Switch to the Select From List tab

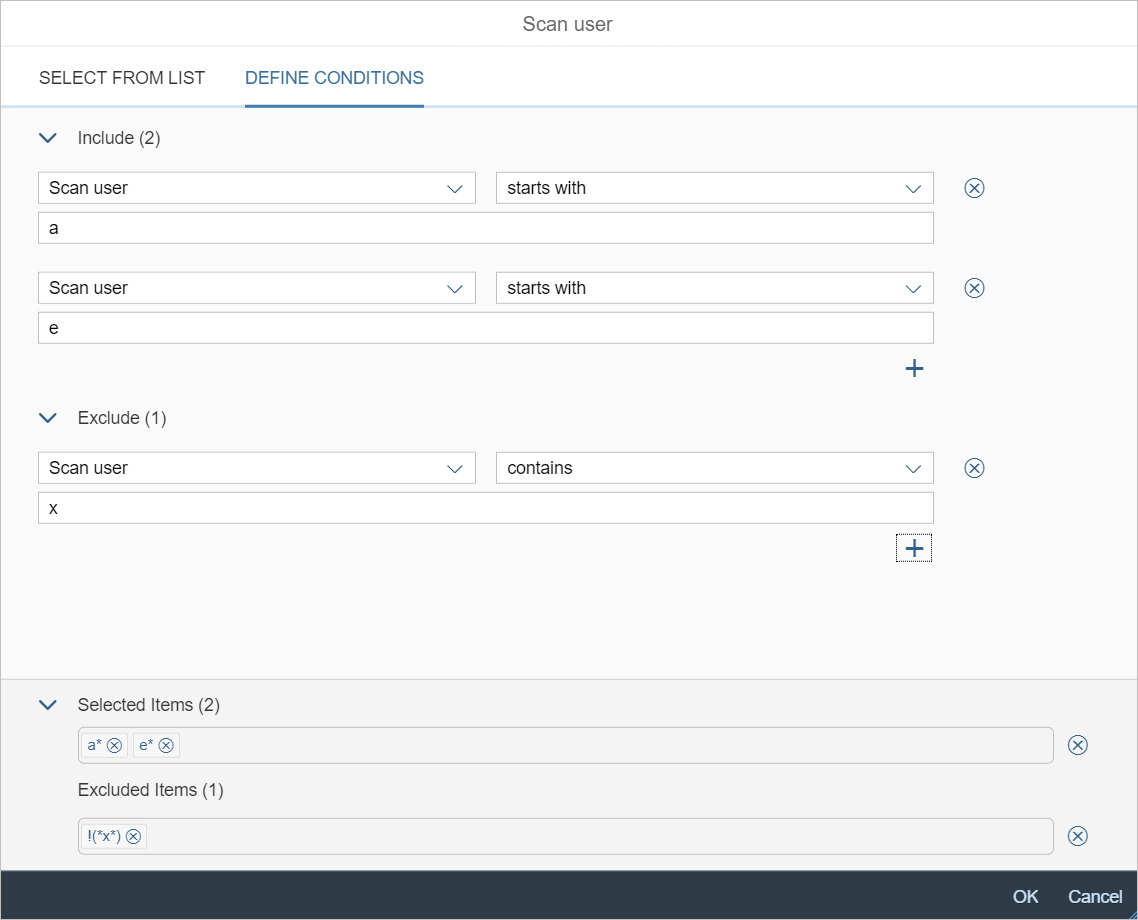click(x=122, y=78)
